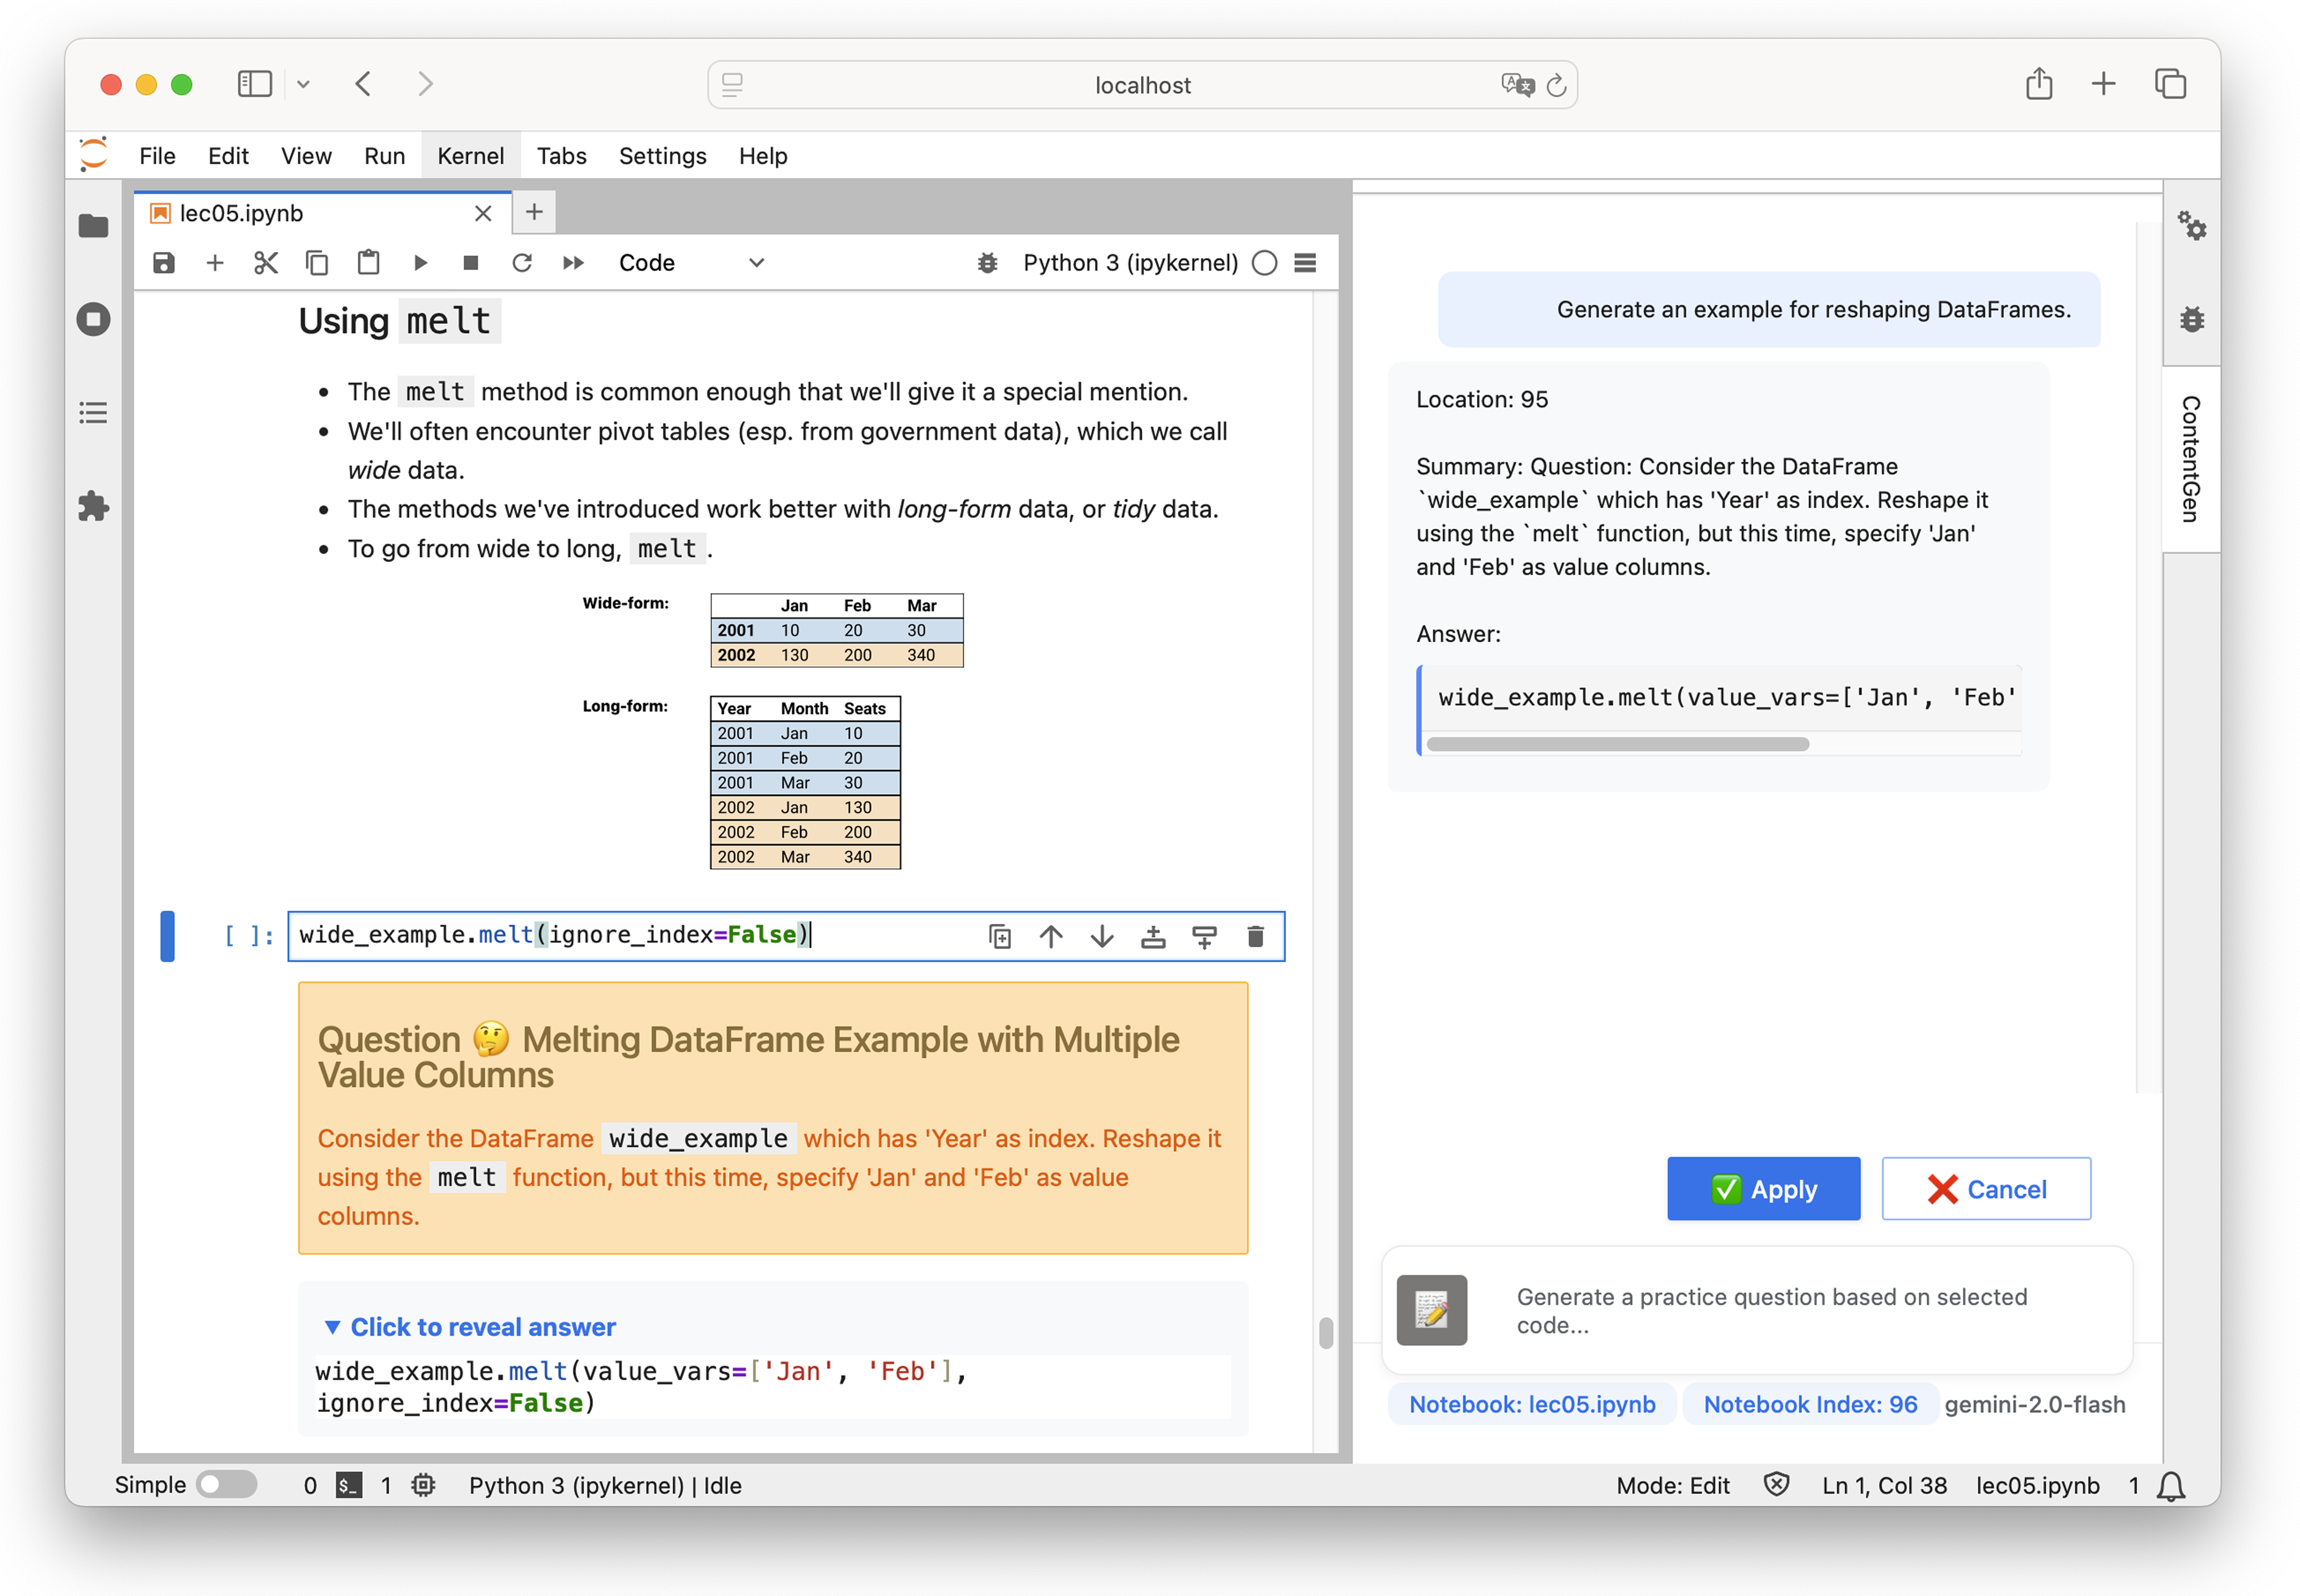This screenshot has width=2300, height=1596.
Task: Click the Apply button
Action: point(1763,1189)
